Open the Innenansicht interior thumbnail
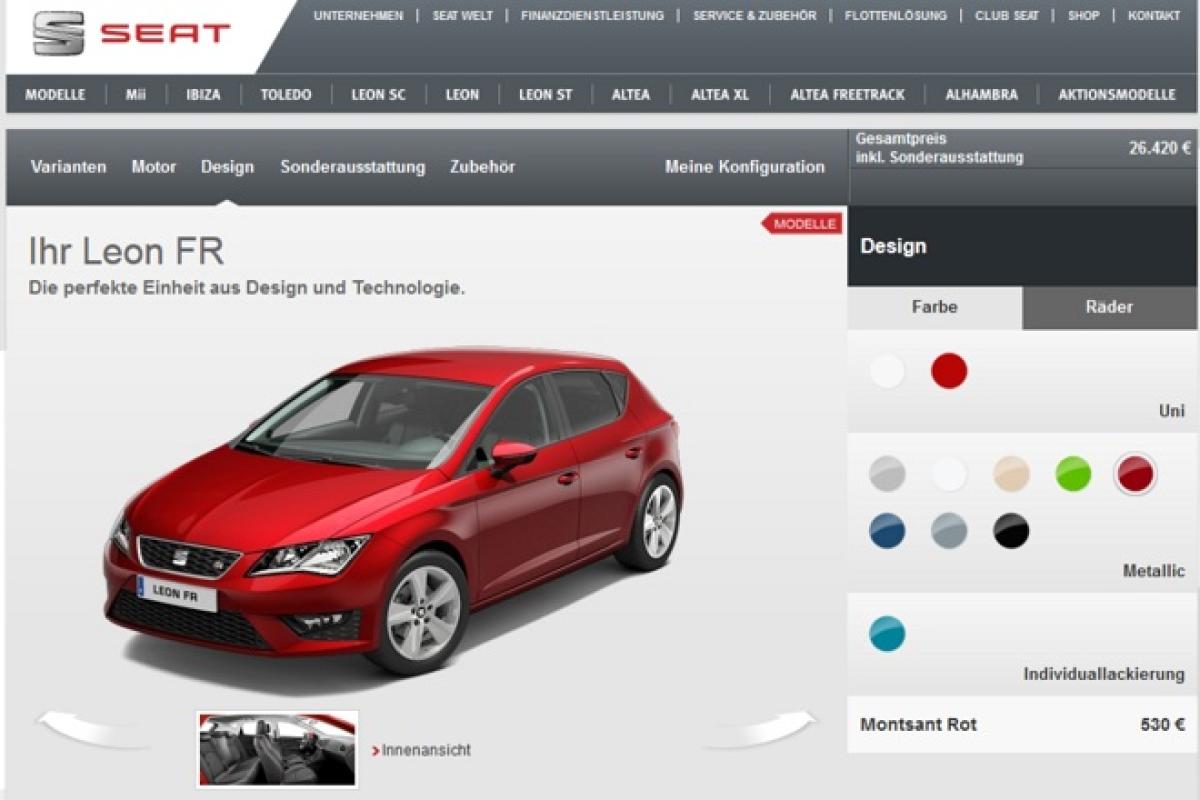 (277, 748)
